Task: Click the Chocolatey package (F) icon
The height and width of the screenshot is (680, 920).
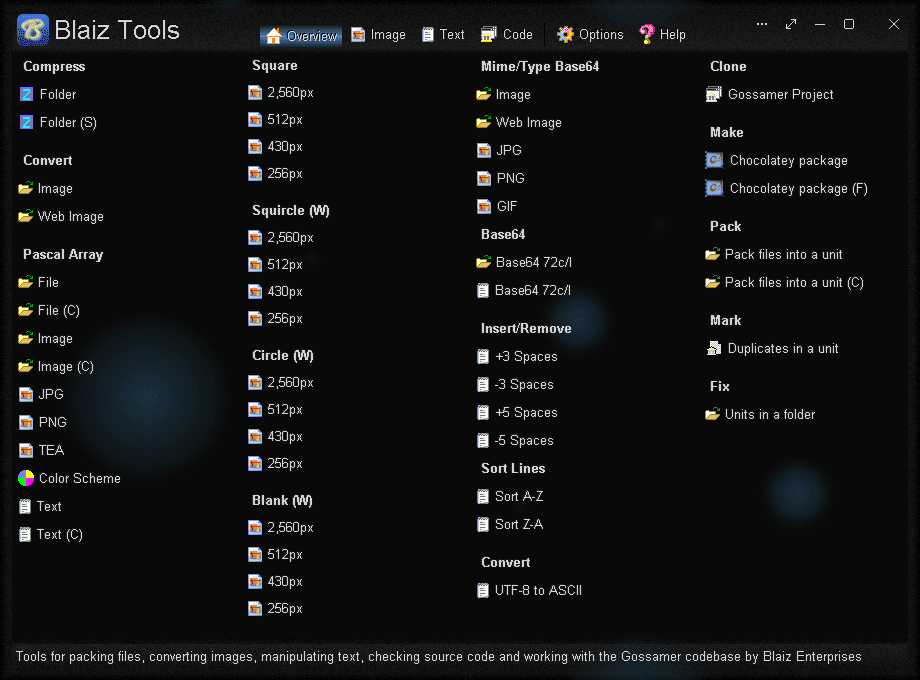Action: click(714, 188)
